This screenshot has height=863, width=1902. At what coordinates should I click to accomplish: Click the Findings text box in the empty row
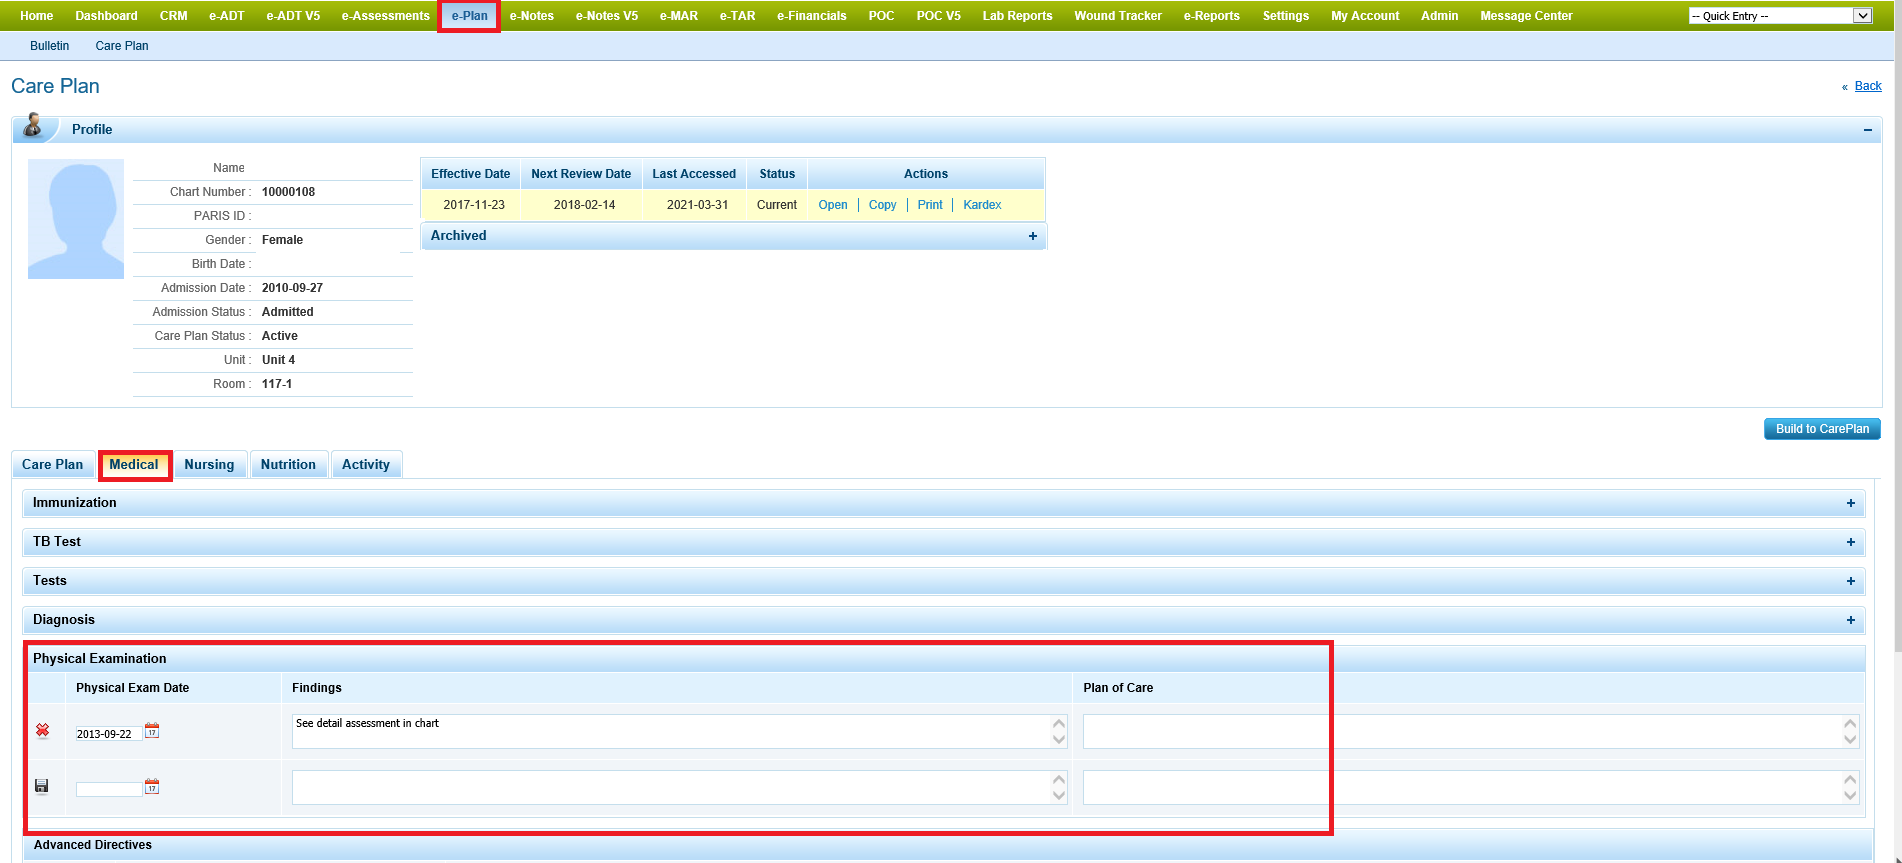coord(670,787)
